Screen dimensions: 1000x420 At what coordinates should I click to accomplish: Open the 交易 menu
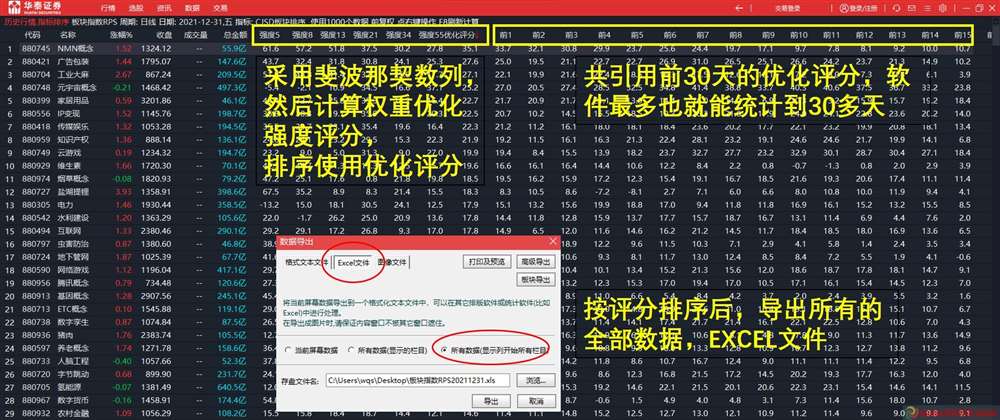[x=219, y=8]
